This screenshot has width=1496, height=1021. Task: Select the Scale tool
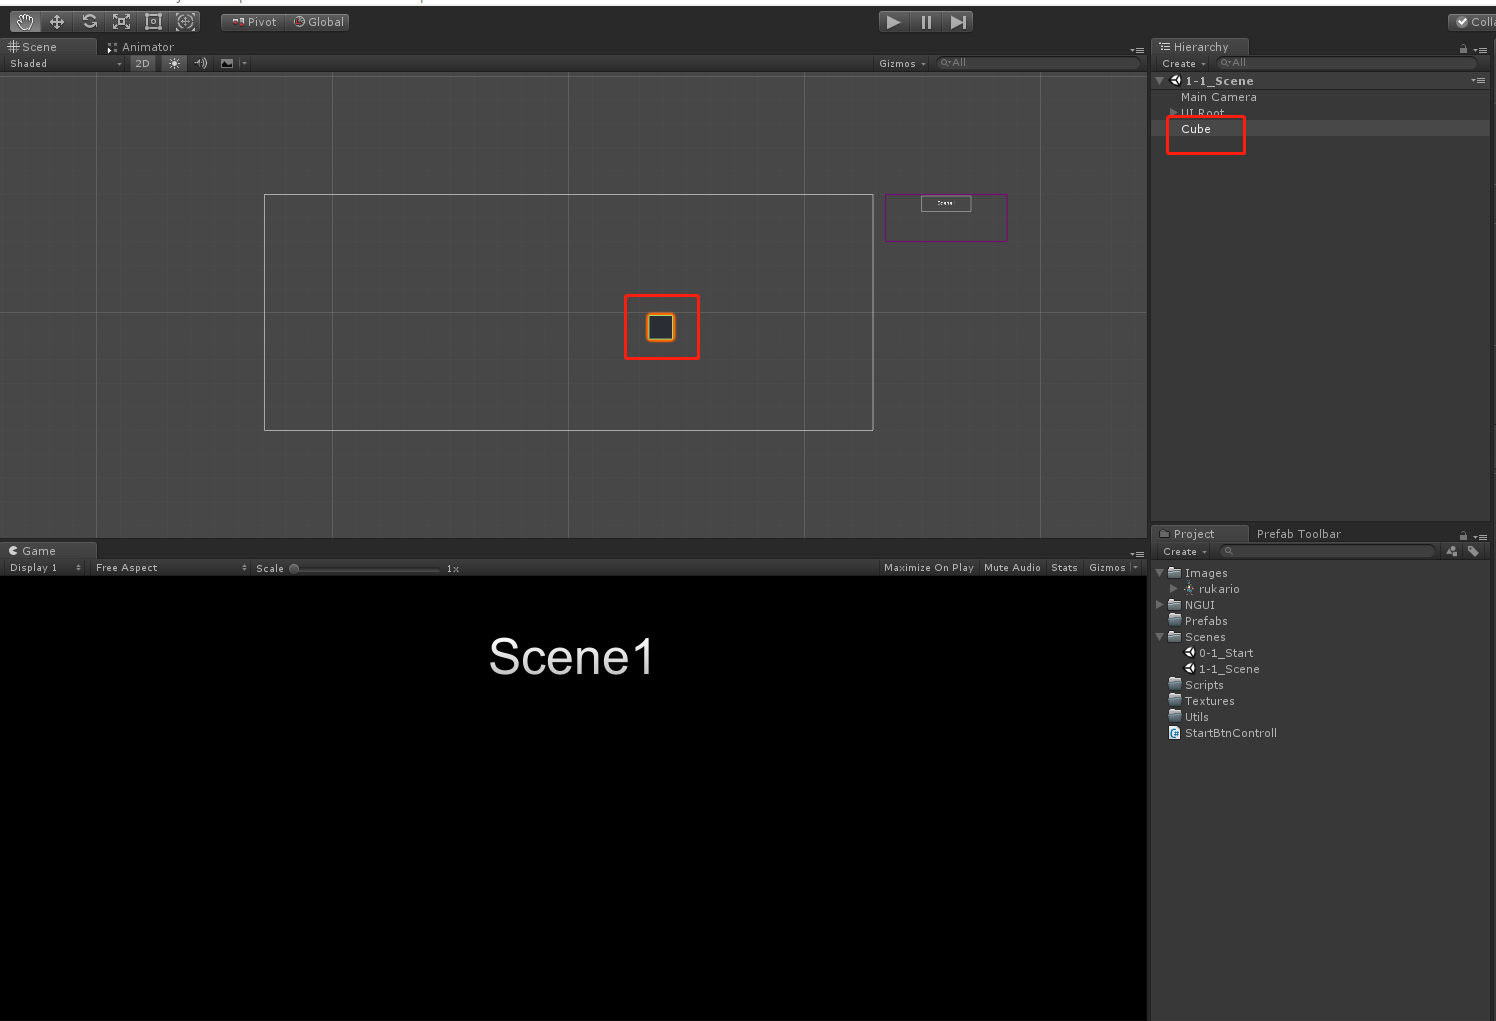coord(121,21)
